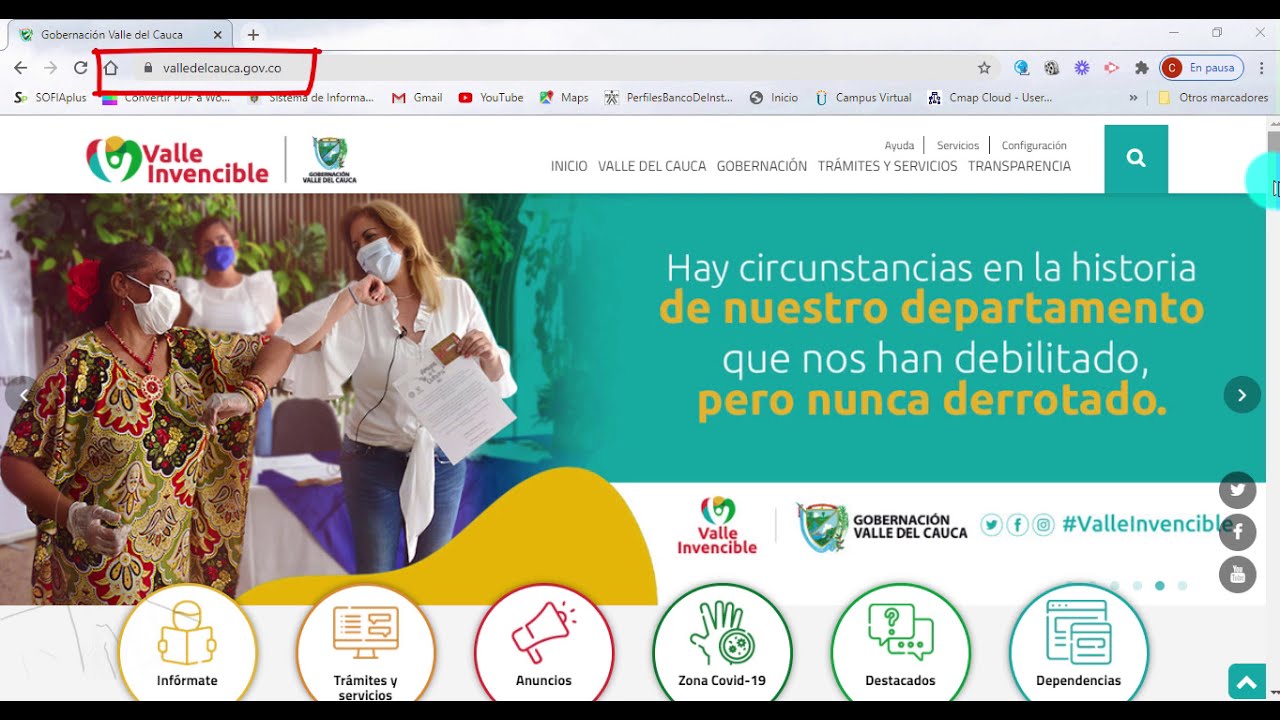This screenshot has height=720, width=1280.
Task: Open the Inicio bookmark with globe icon
Action: [774, 98]
